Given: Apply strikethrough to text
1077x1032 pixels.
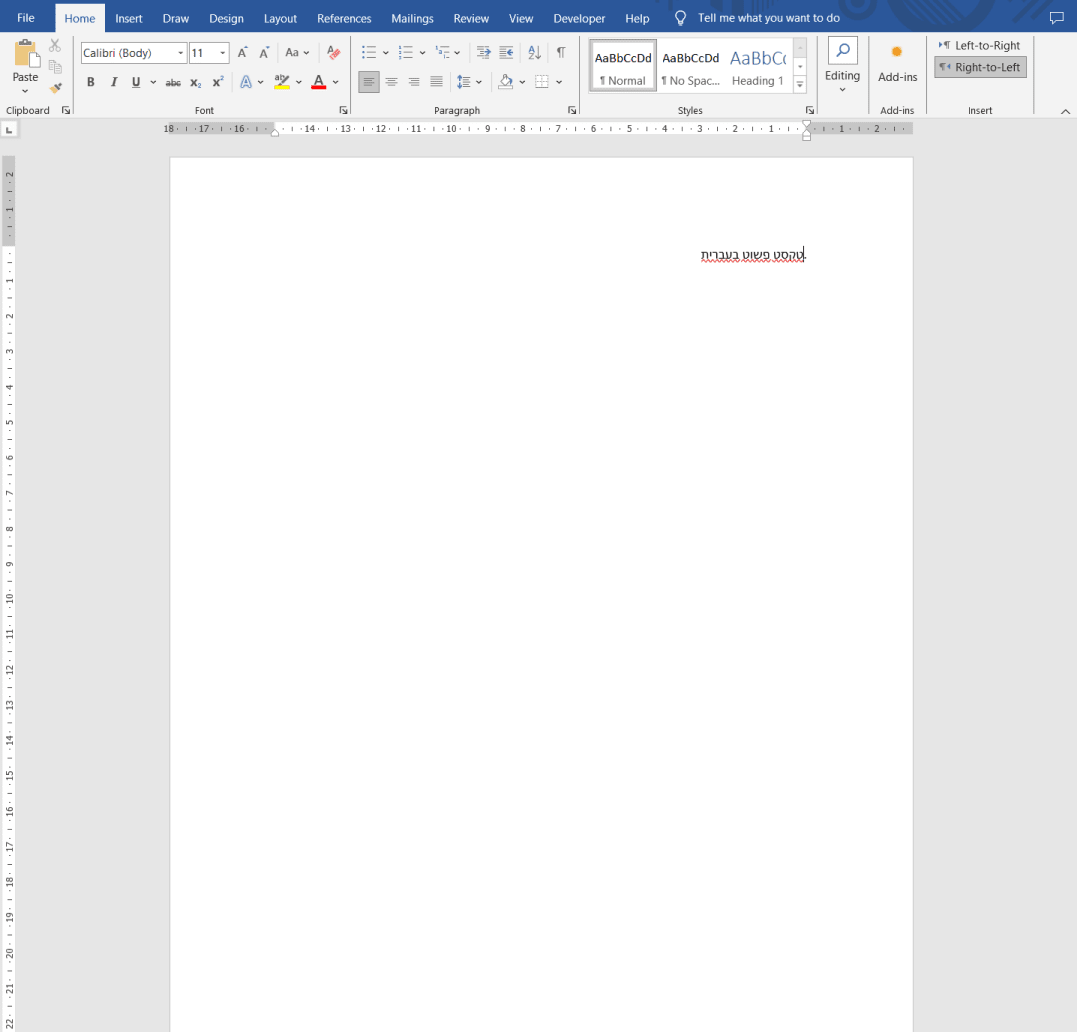Looking at the screenshot, I should point(173,82).
